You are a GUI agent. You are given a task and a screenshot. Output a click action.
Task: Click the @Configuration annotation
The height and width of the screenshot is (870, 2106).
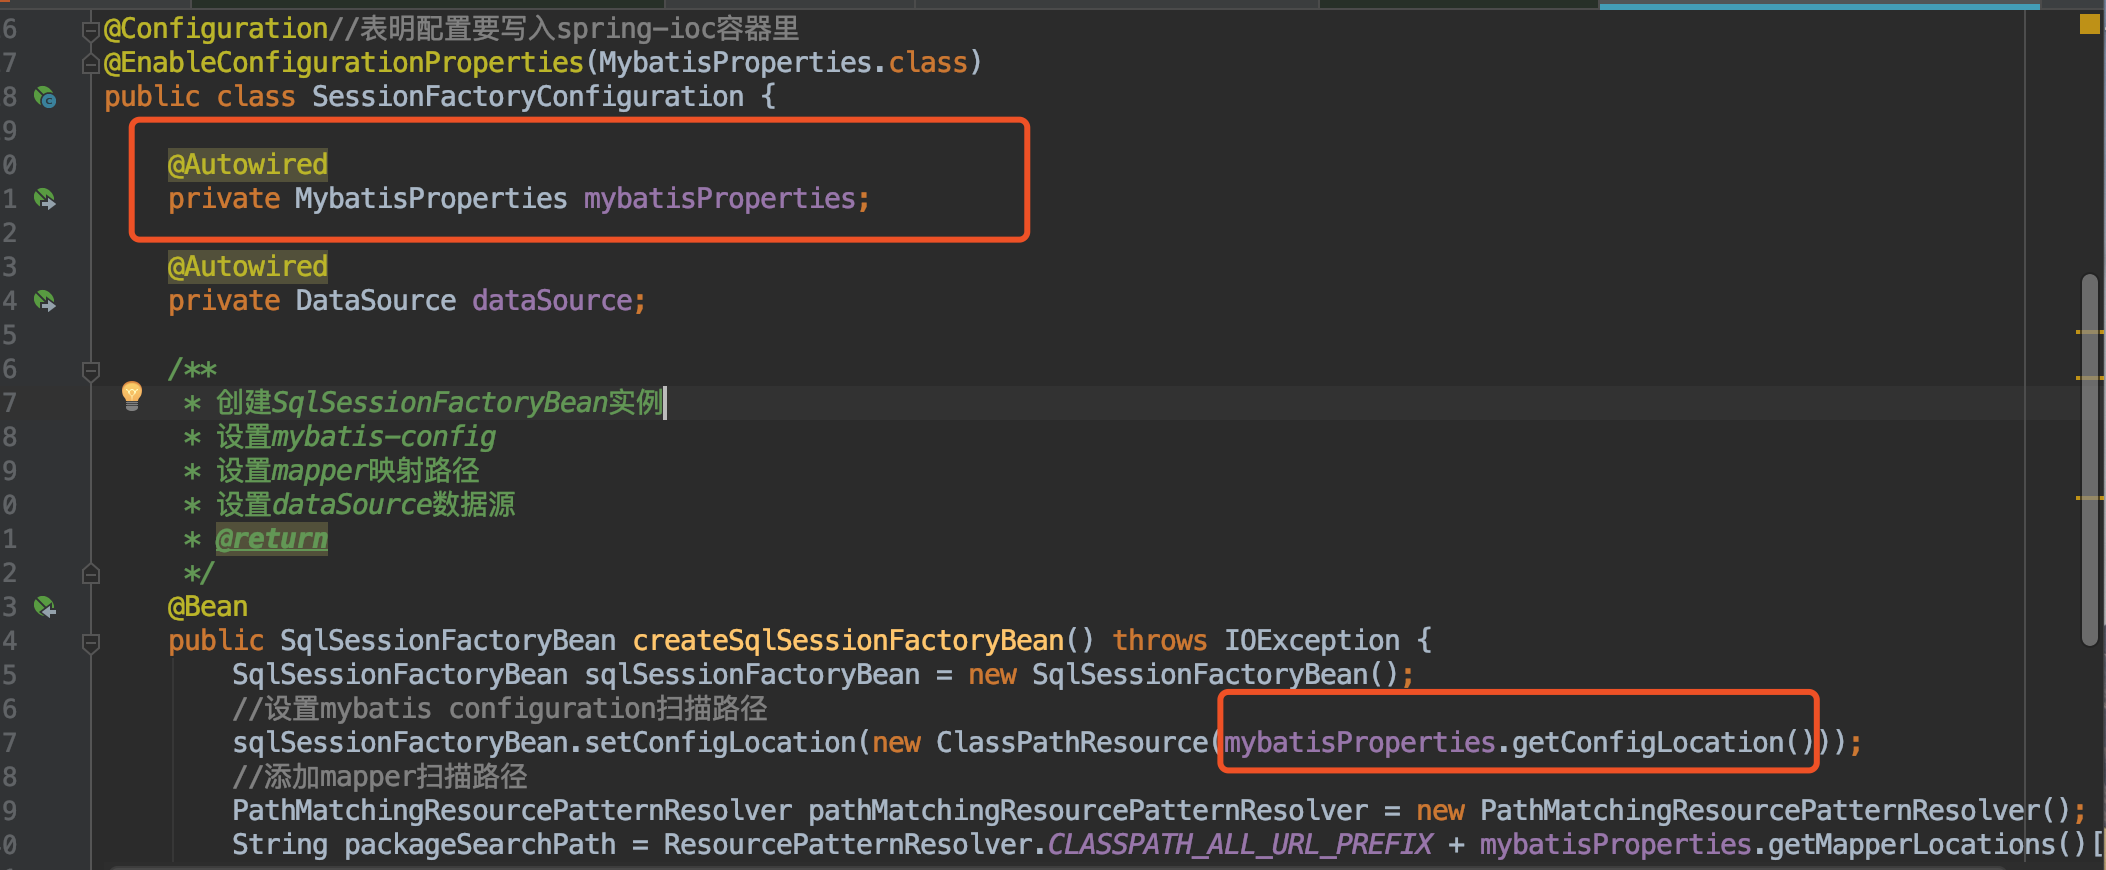coord(216,29)
